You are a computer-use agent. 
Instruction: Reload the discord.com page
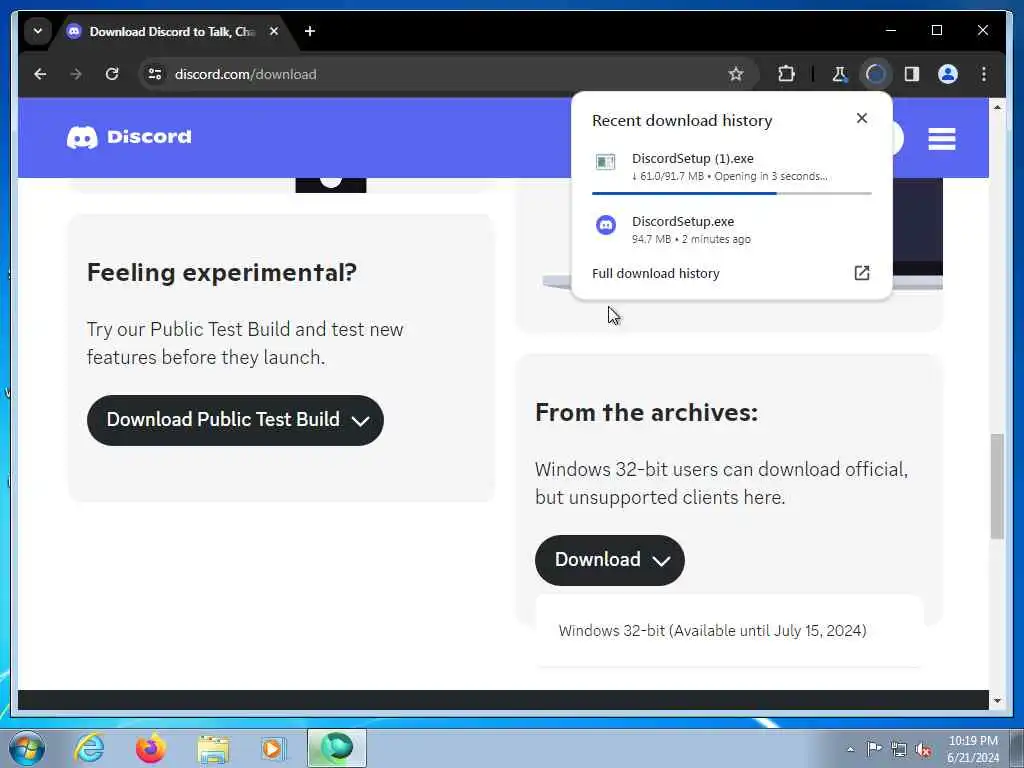(x=112, y=74)
